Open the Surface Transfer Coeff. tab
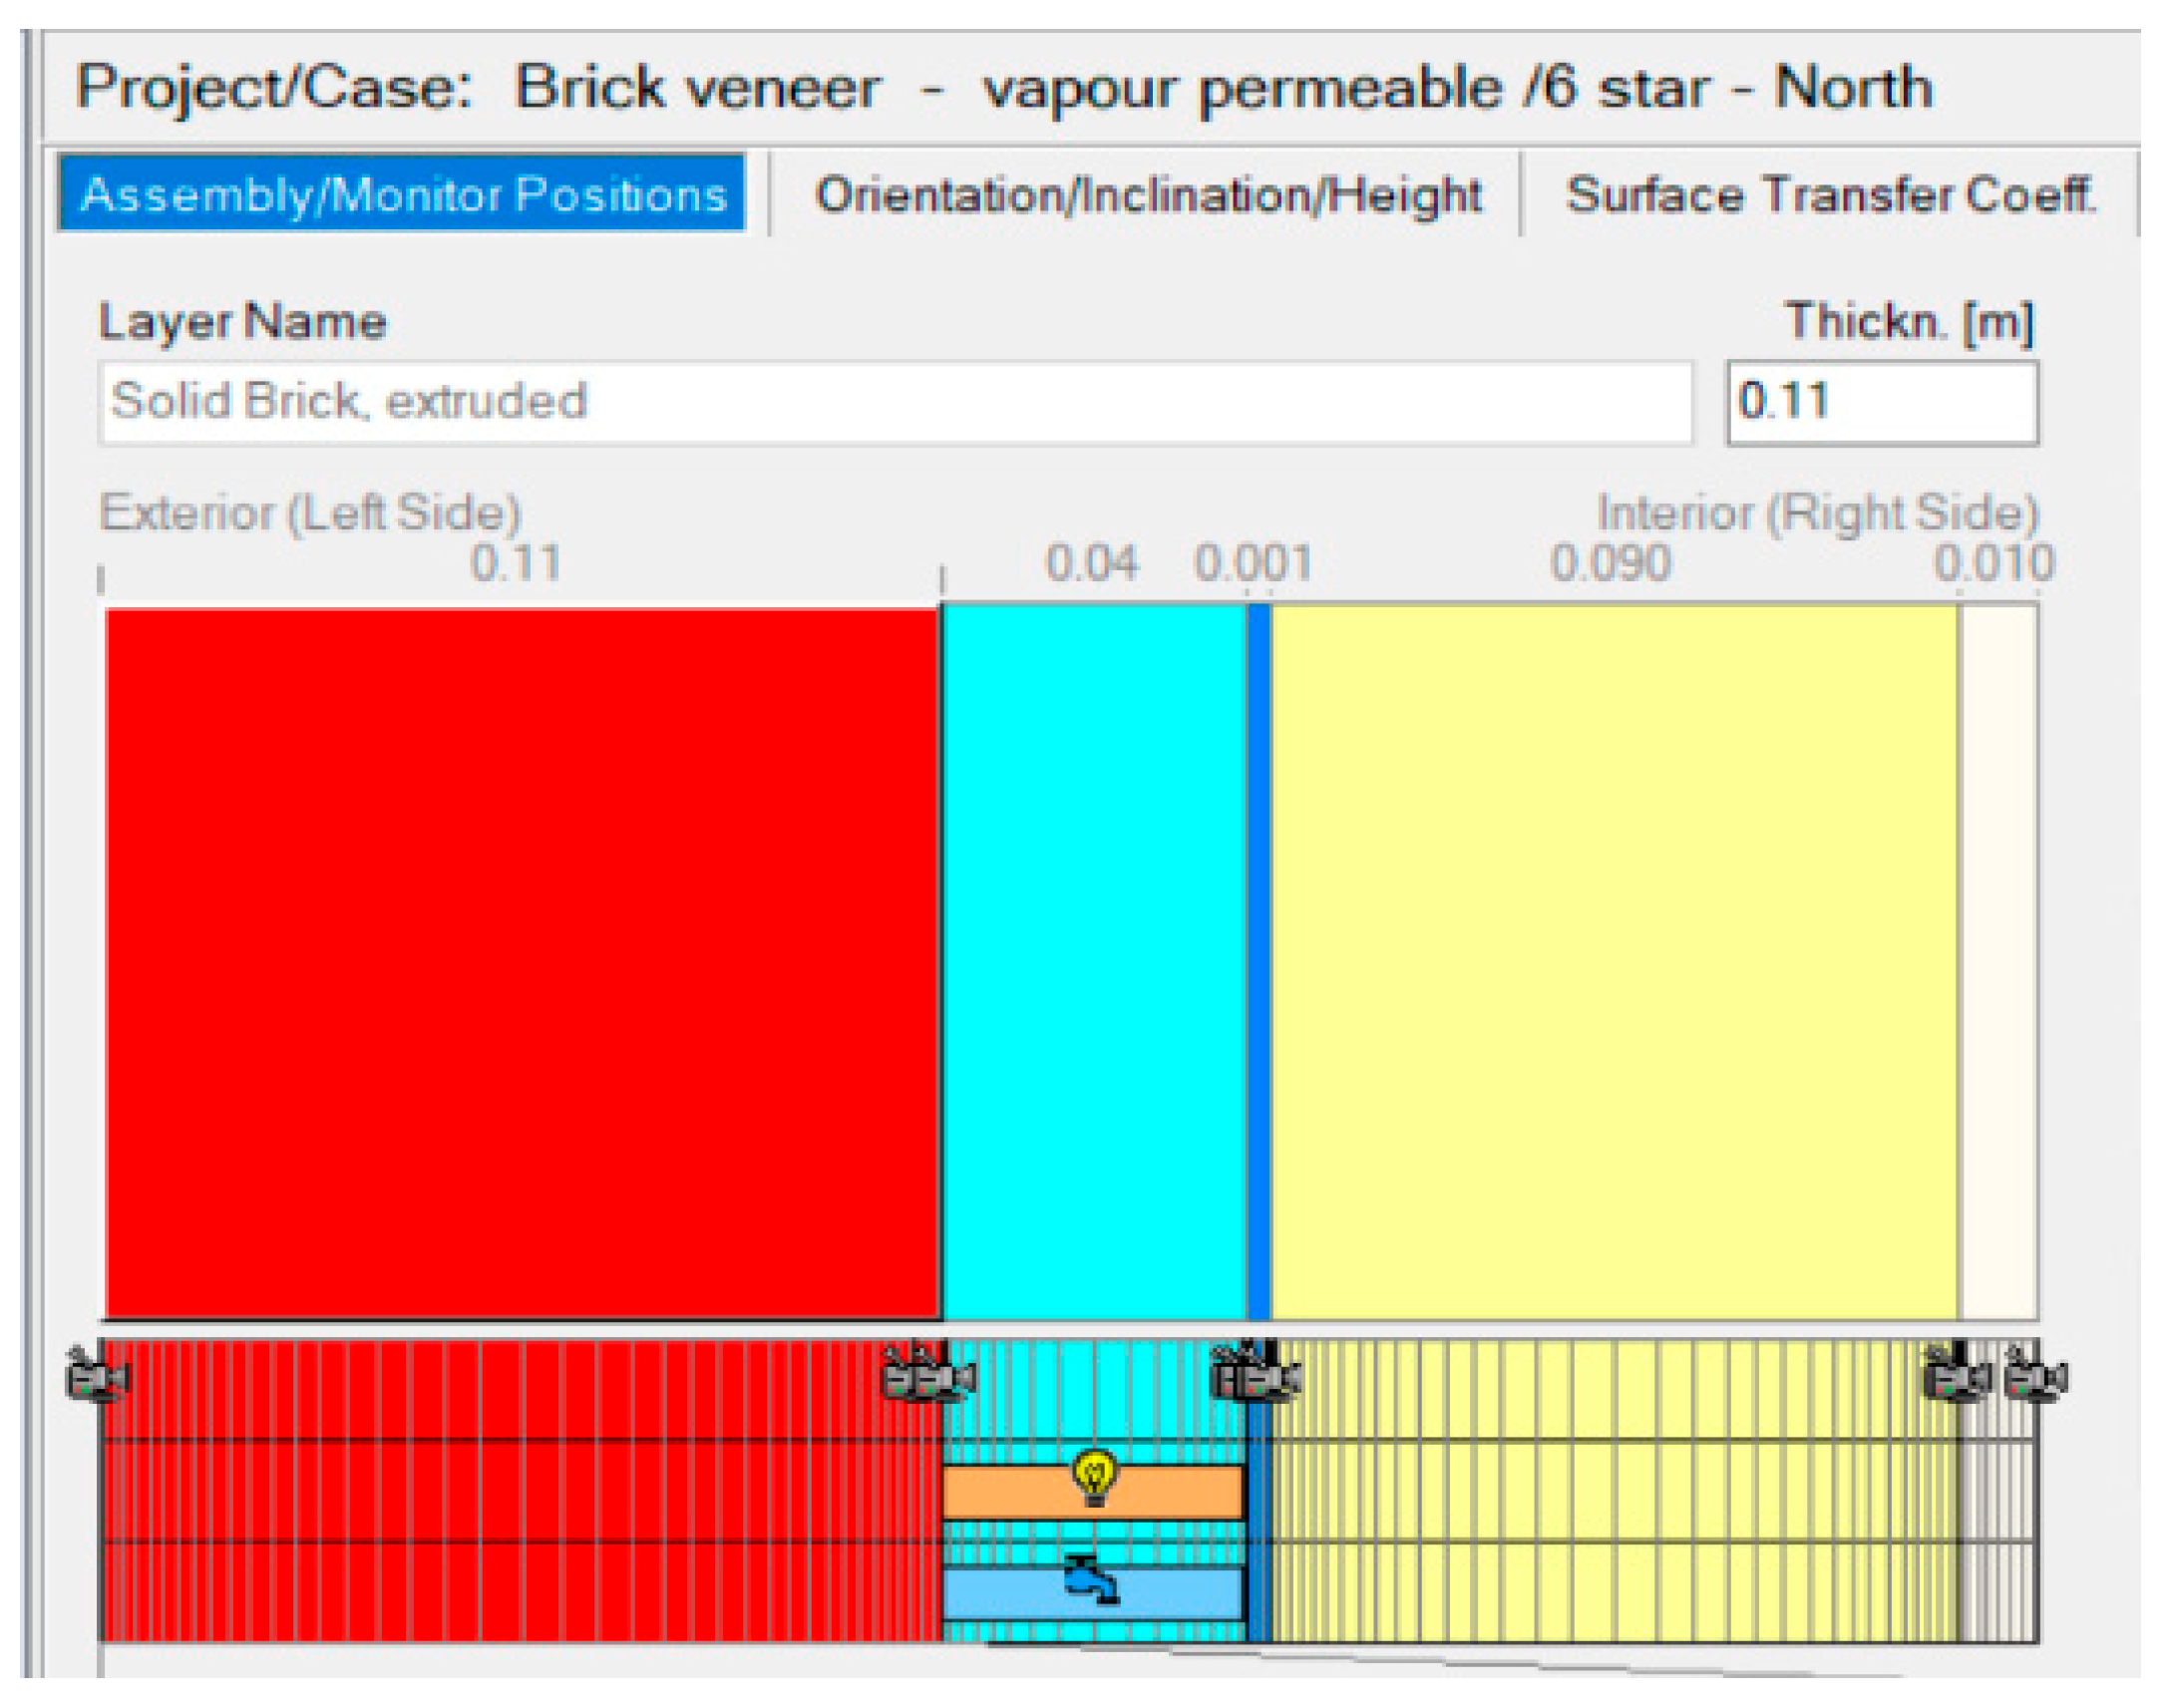2171x1708 pixels. click(x=1828, y=195)
